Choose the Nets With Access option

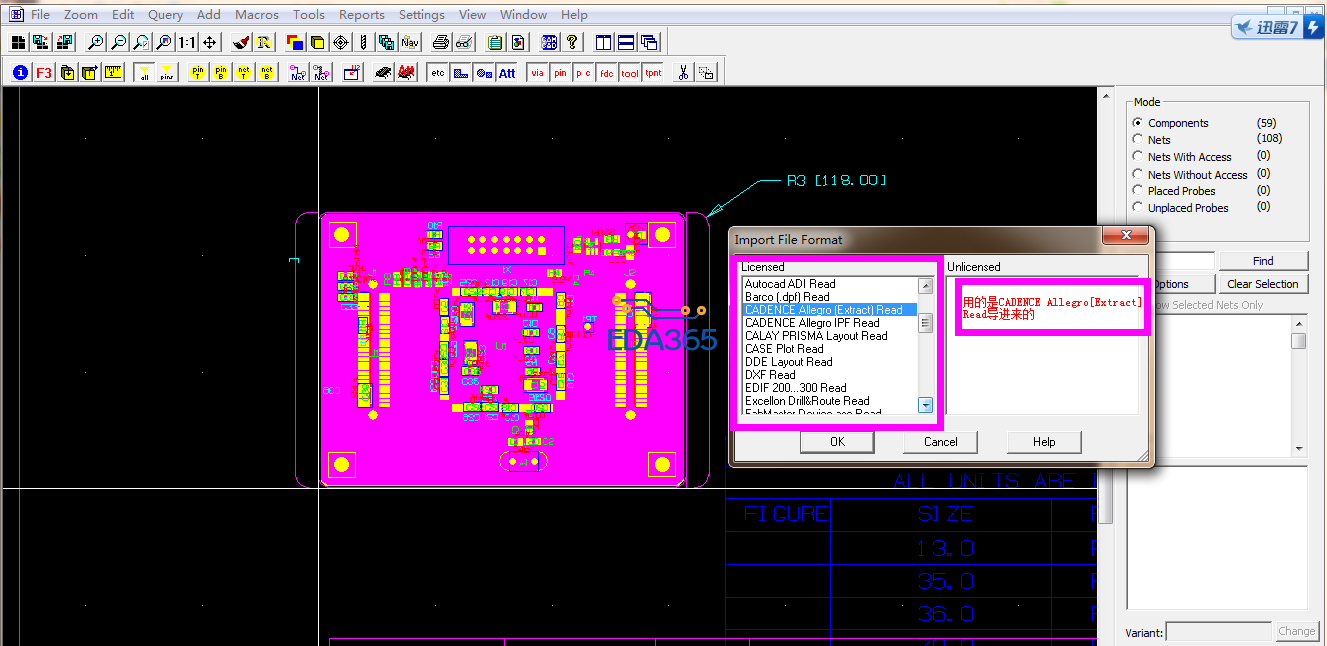[1138, 157]
